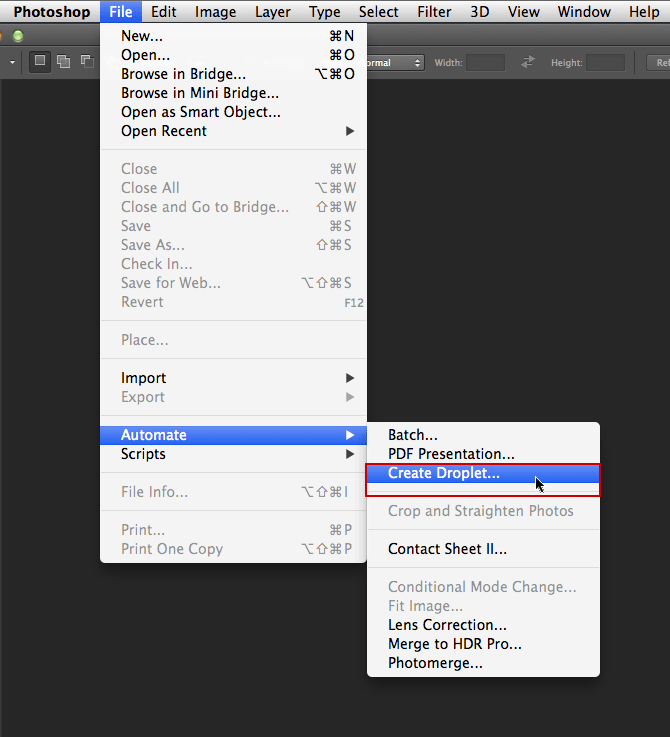Click the swap width and height arrows
670x737 pixels.
pyautogui.click(x=528, y=62)
